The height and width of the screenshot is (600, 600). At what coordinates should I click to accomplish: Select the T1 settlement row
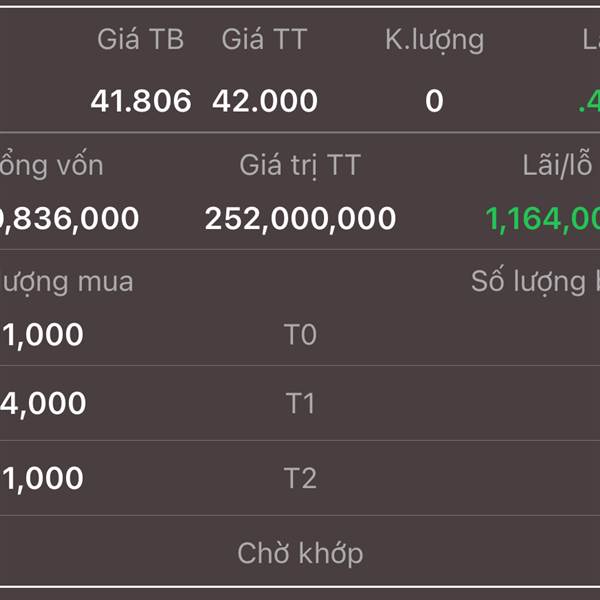[300, 403]
